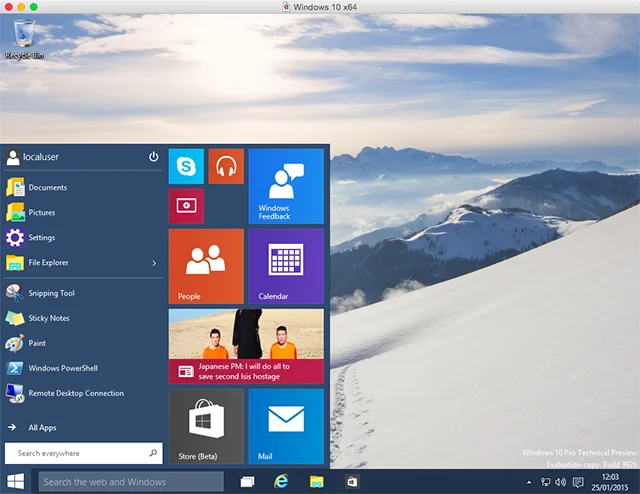Open the Skype tile
Image resolution: width=640 pixels, height=494 pixels.
point(186,166)
